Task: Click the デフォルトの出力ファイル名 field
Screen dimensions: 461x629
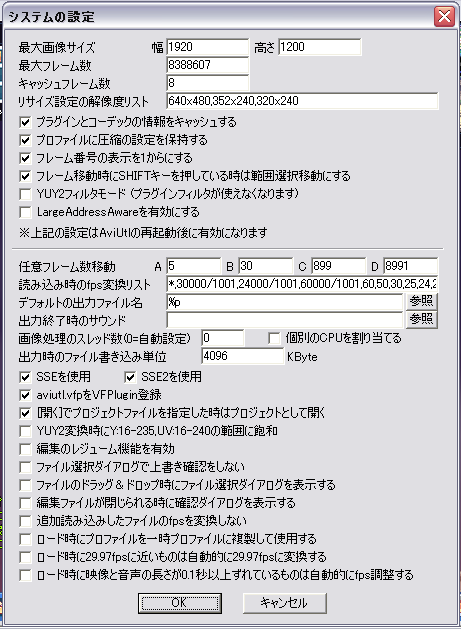Action: 284,302
